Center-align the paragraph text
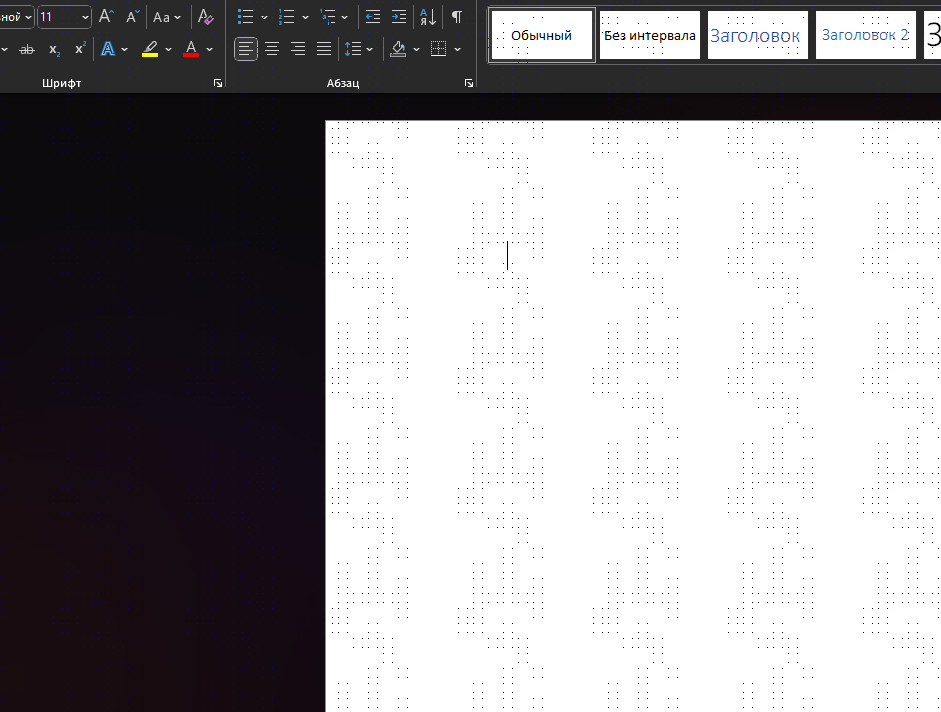The height and width of the screenshot is (712, 941). (x=272, y=48)
